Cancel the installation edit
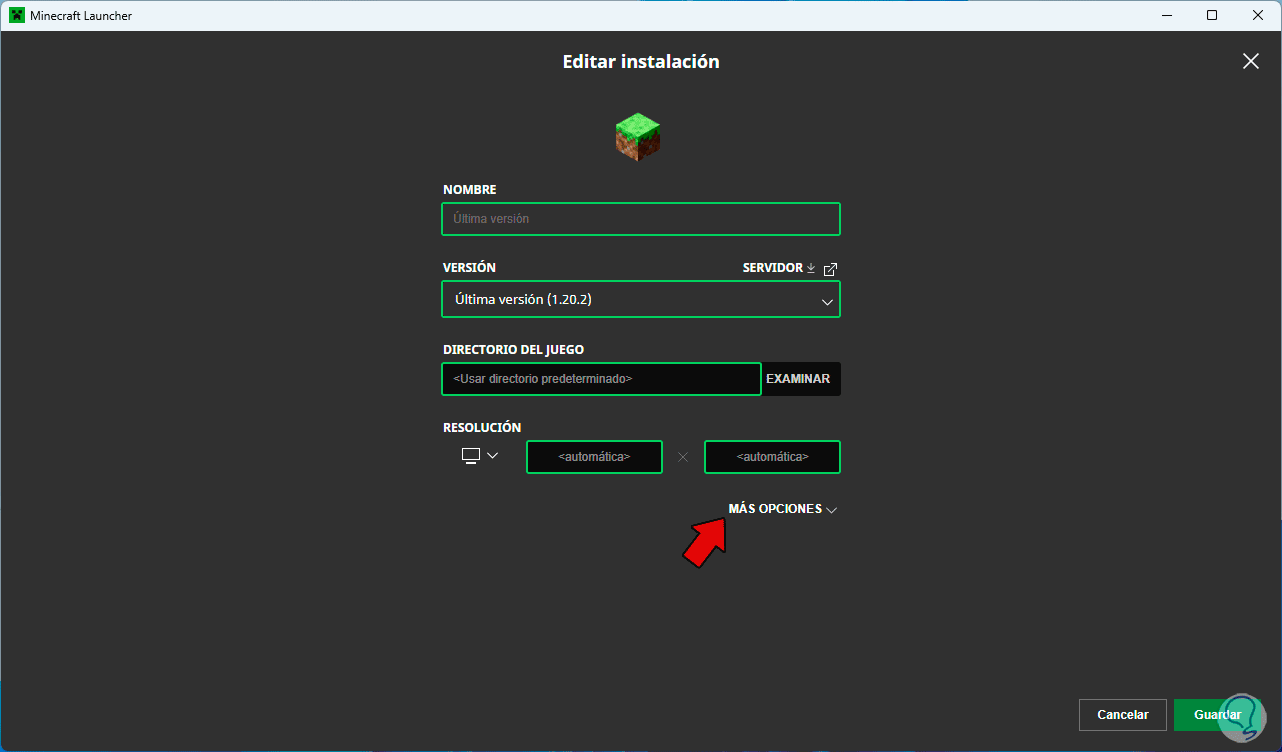This screenshot has height=752, width=1282. pyautogui.click(x=1123, y=715)
